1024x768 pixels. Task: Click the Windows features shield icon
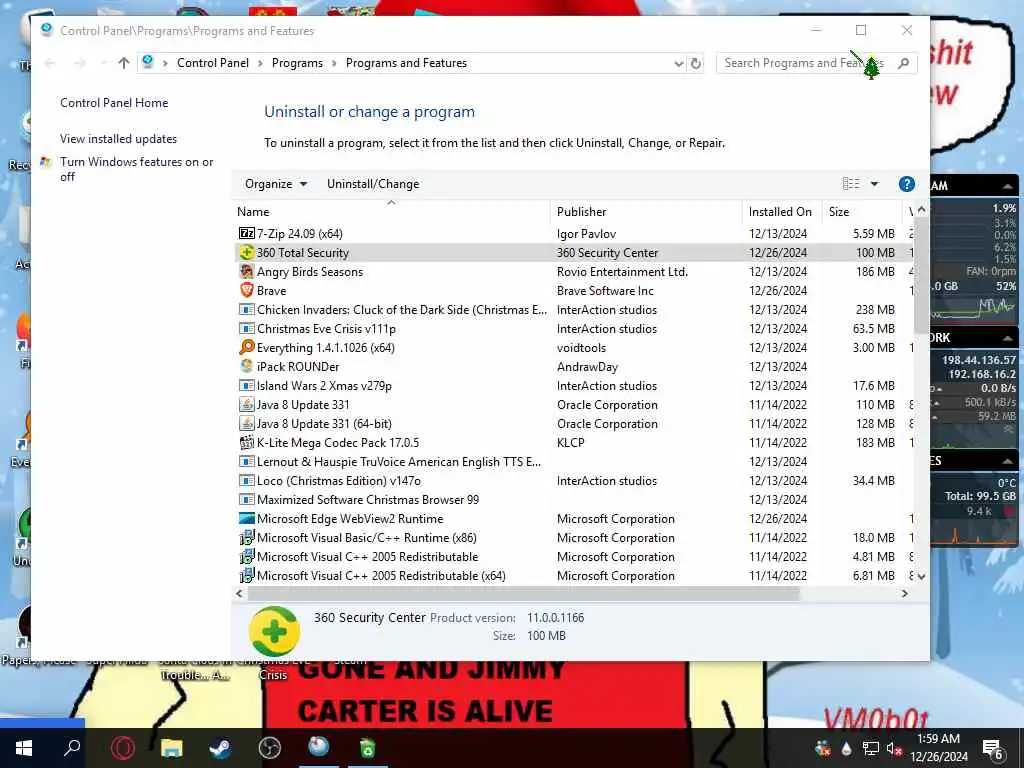point(46,162)
